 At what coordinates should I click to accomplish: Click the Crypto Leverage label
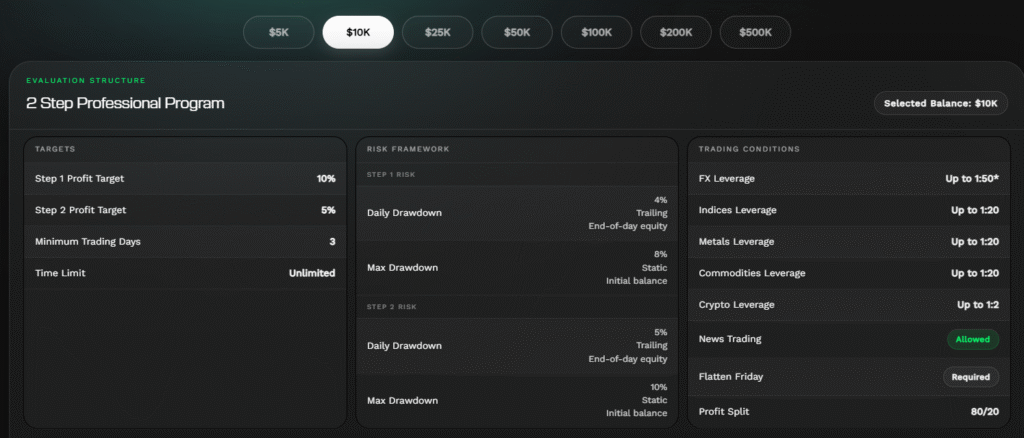point(736,305)
